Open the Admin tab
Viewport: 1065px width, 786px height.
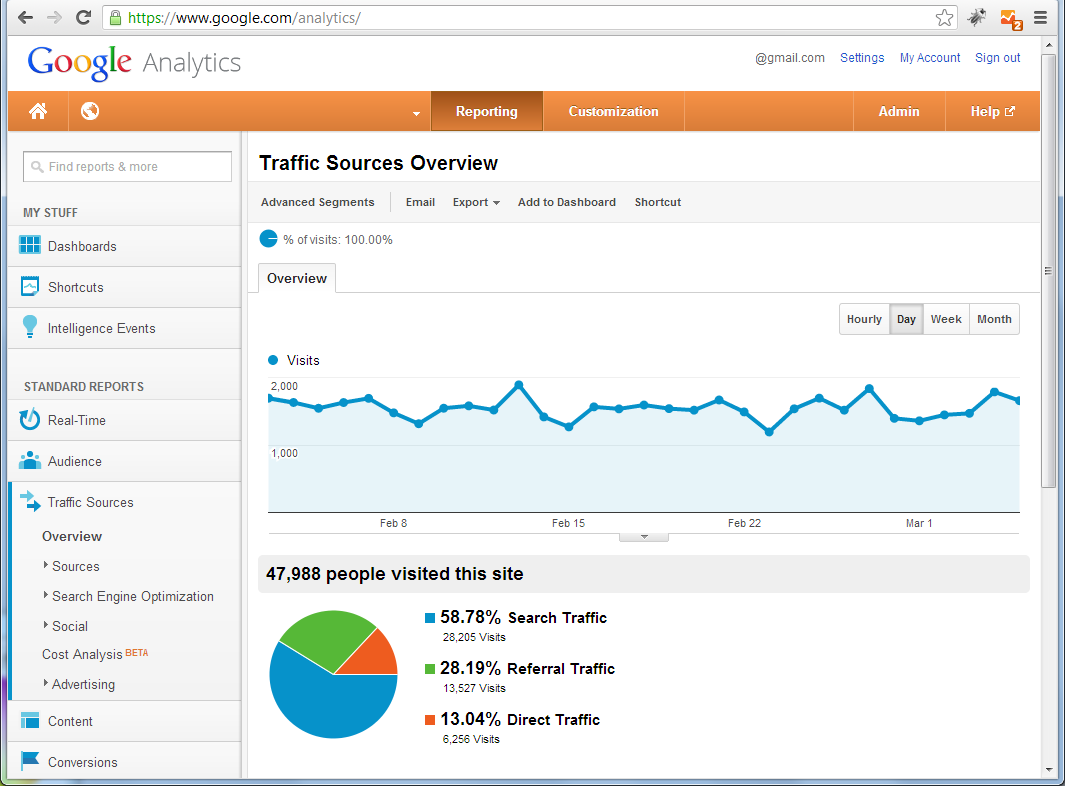tap(899, 111)
